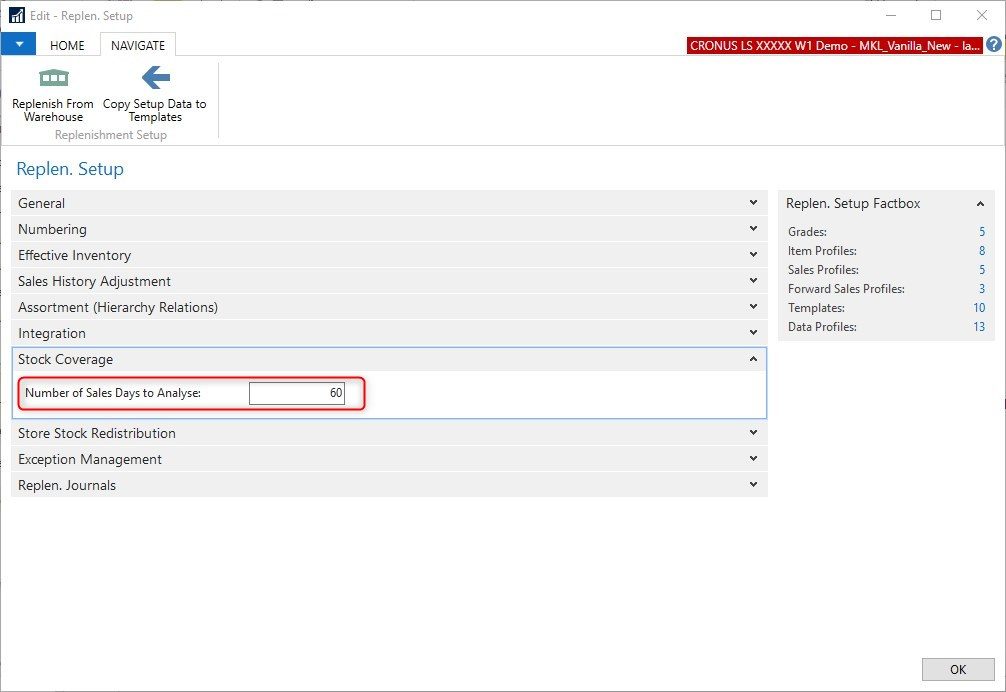The width and height of the screenshot is (1006, 692).
Task: Expand Assortment (Hierarchy Relations) section
Action: 753,307
